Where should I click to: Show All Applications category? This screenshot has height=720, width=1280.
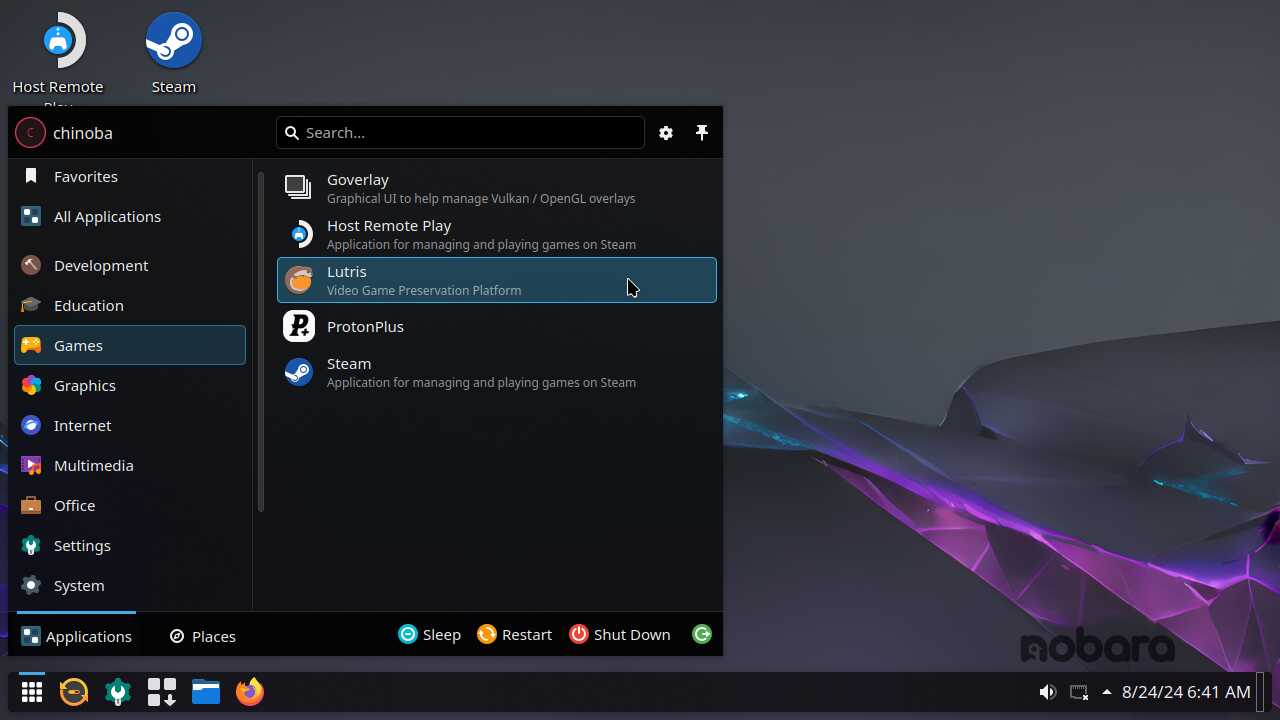coord(130,216)
